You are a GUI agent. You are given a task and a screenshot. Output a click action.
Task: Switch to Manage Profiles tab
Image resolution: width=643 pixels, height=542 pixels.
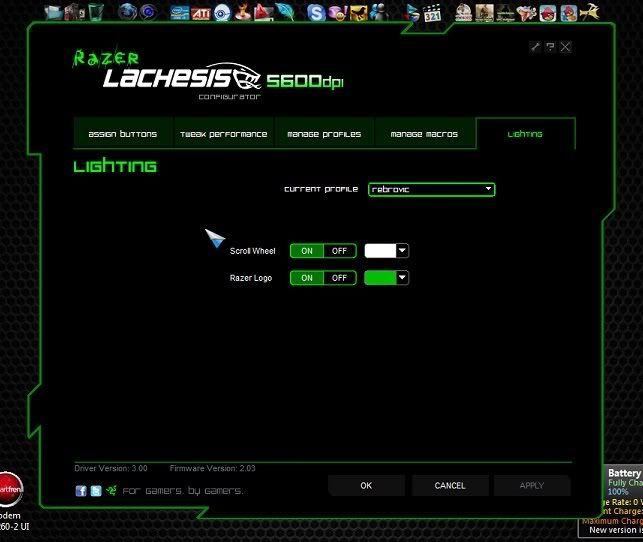[324, 134]
